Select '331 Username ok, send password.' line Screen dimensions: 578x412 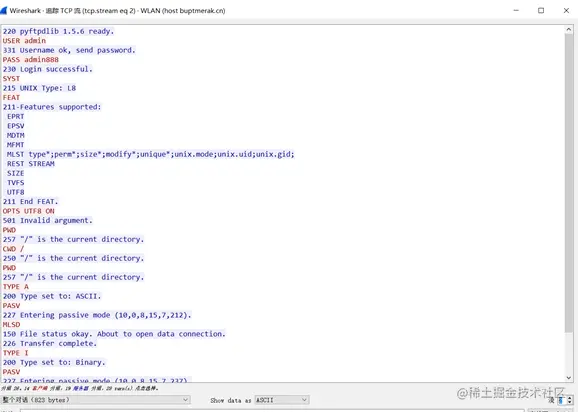69,50
